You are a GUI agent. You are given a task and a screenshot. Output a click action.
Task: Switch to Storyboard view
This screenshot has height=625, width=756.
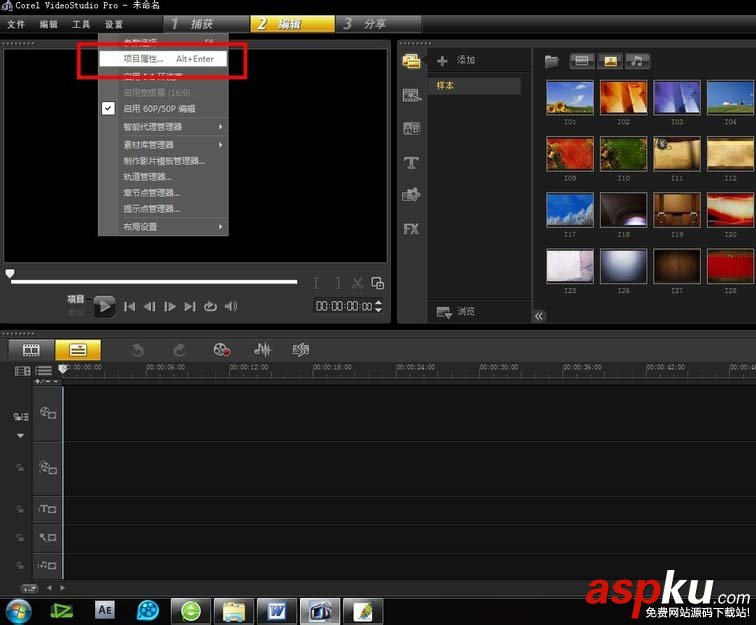tap(31, 350)
